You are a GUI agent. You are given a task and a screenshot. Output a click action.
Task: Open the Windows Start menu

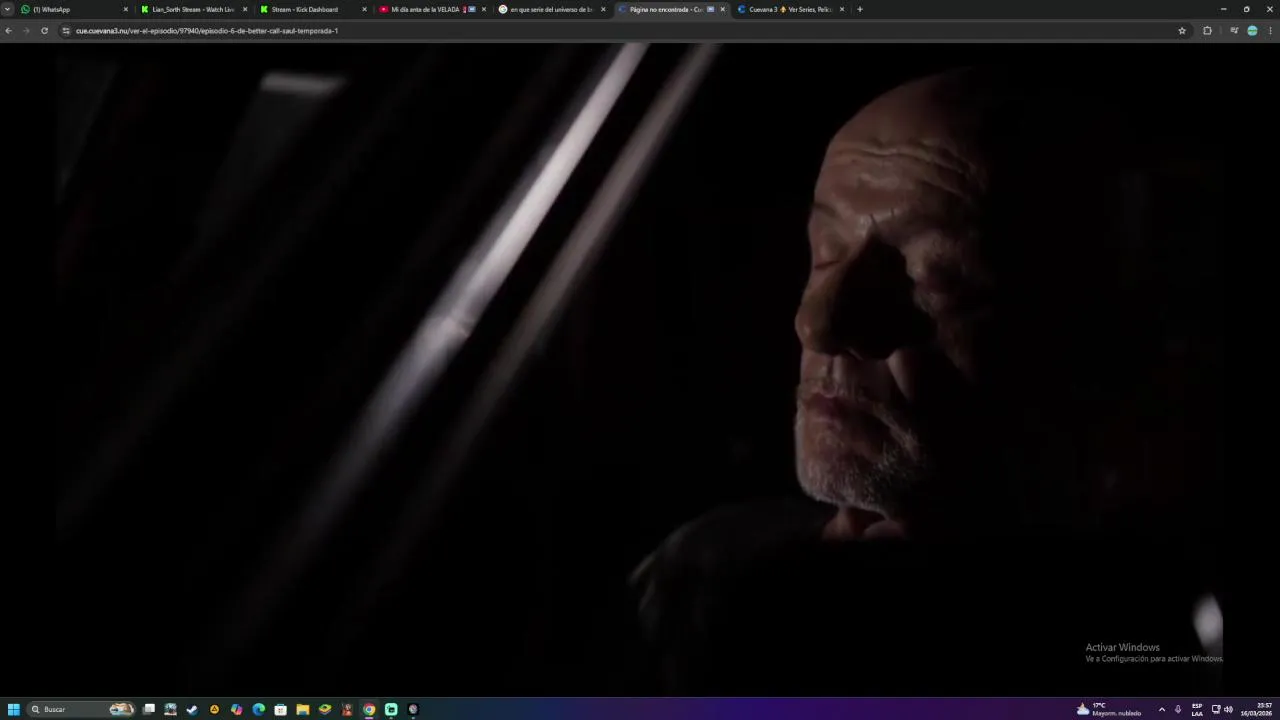(x=14, y=709)
